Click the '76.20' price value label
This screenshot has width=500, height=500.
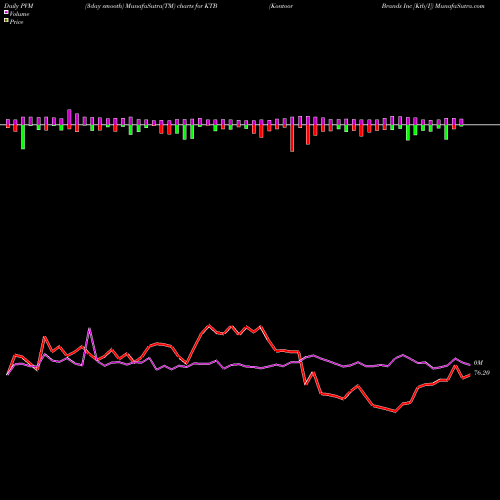(x=482, y=373)
